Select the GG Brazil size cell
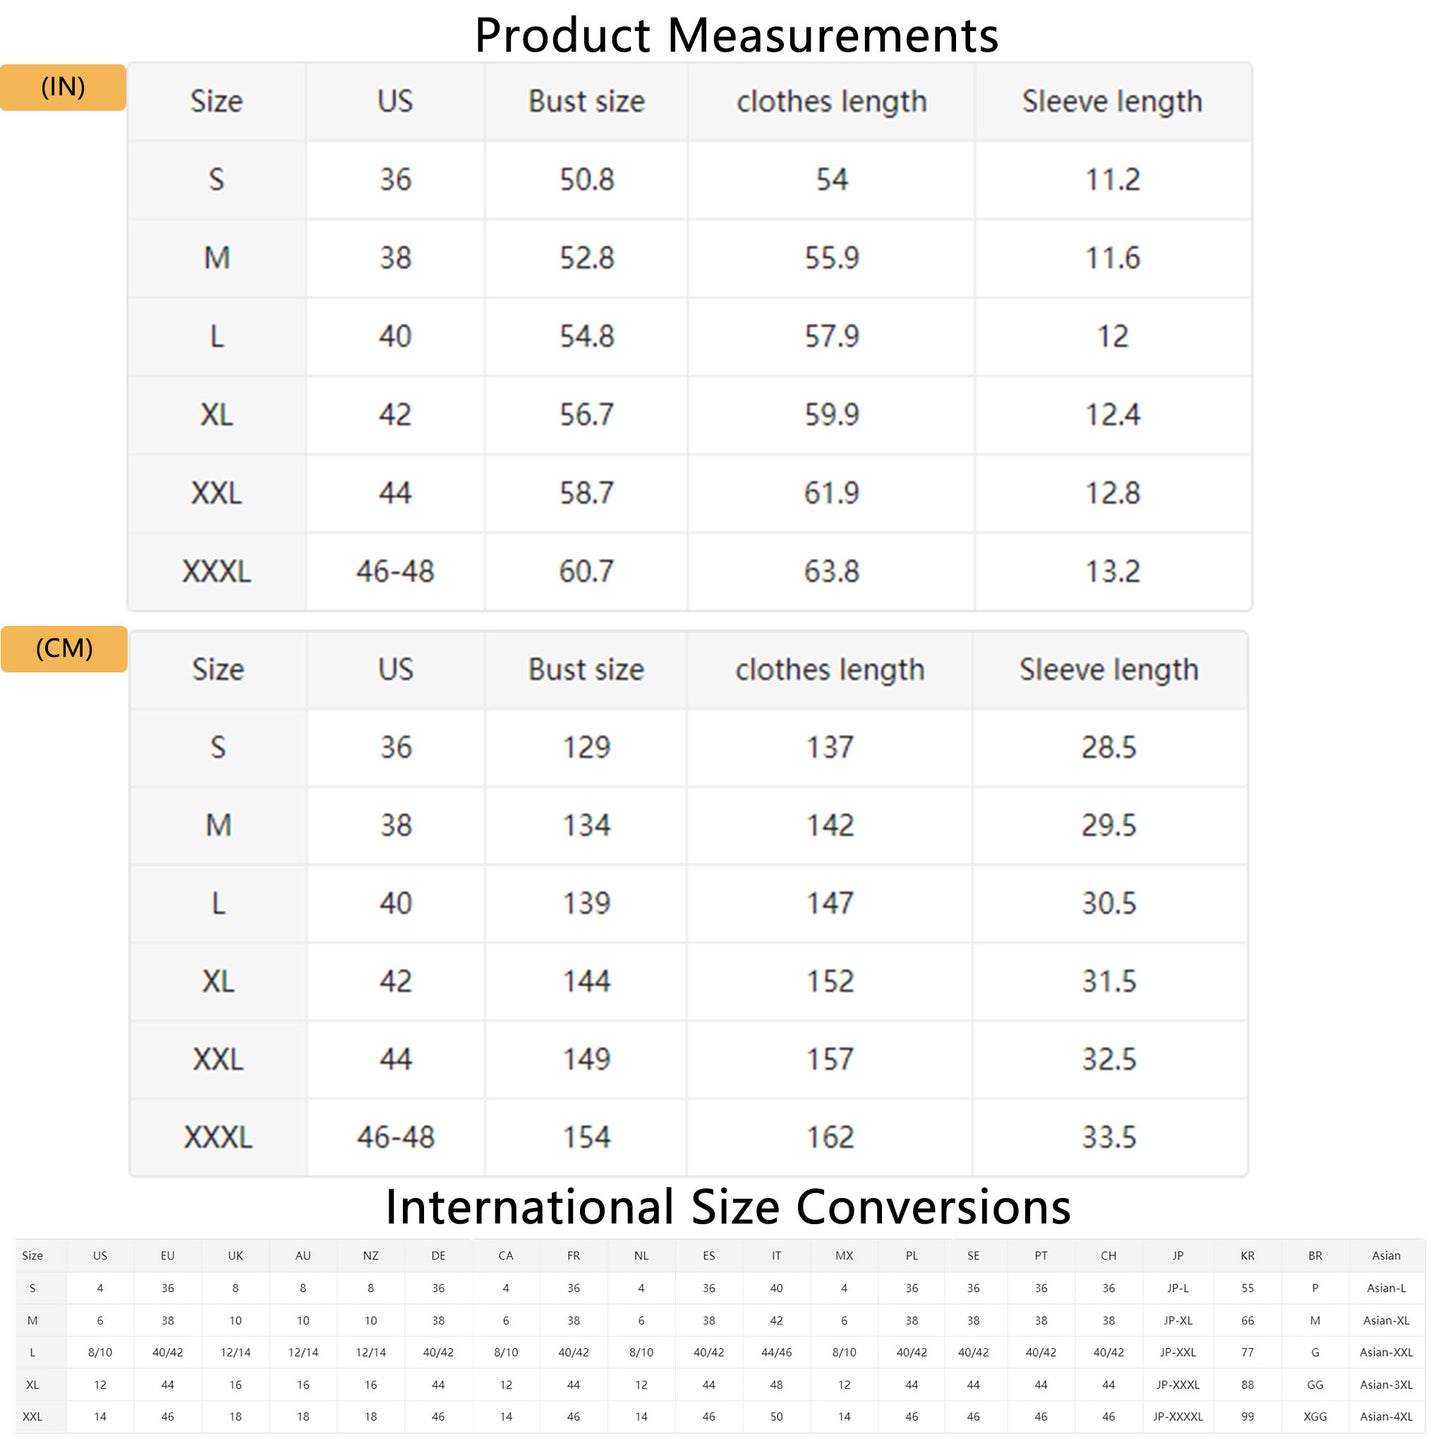The image size is (1445, 1445). pyautogui.click(x=1315, y=1385)
